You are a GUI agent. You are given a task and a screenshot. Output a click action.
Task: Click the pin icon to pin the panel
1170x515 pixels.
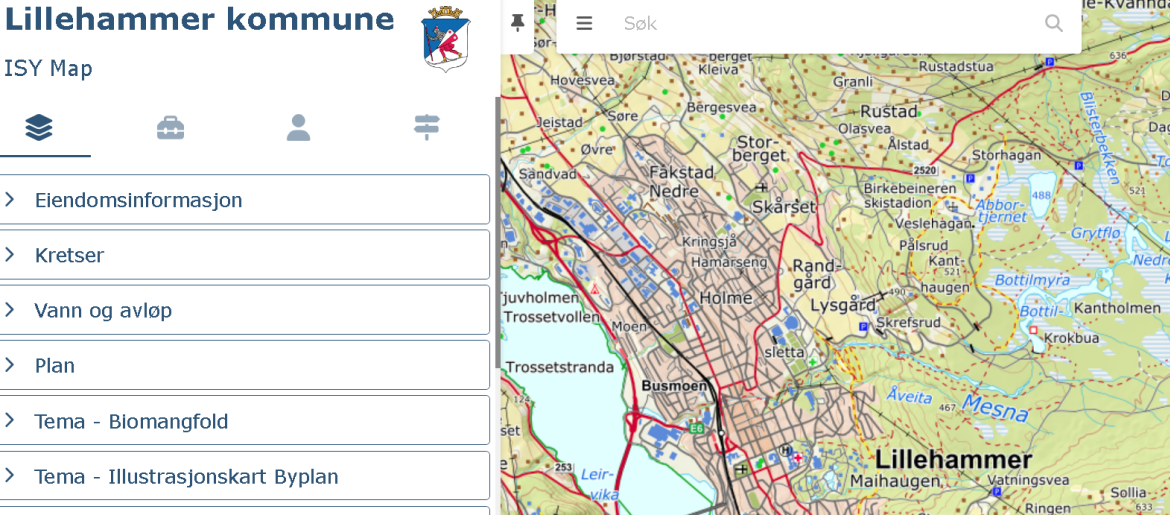(x=517, y=23)
